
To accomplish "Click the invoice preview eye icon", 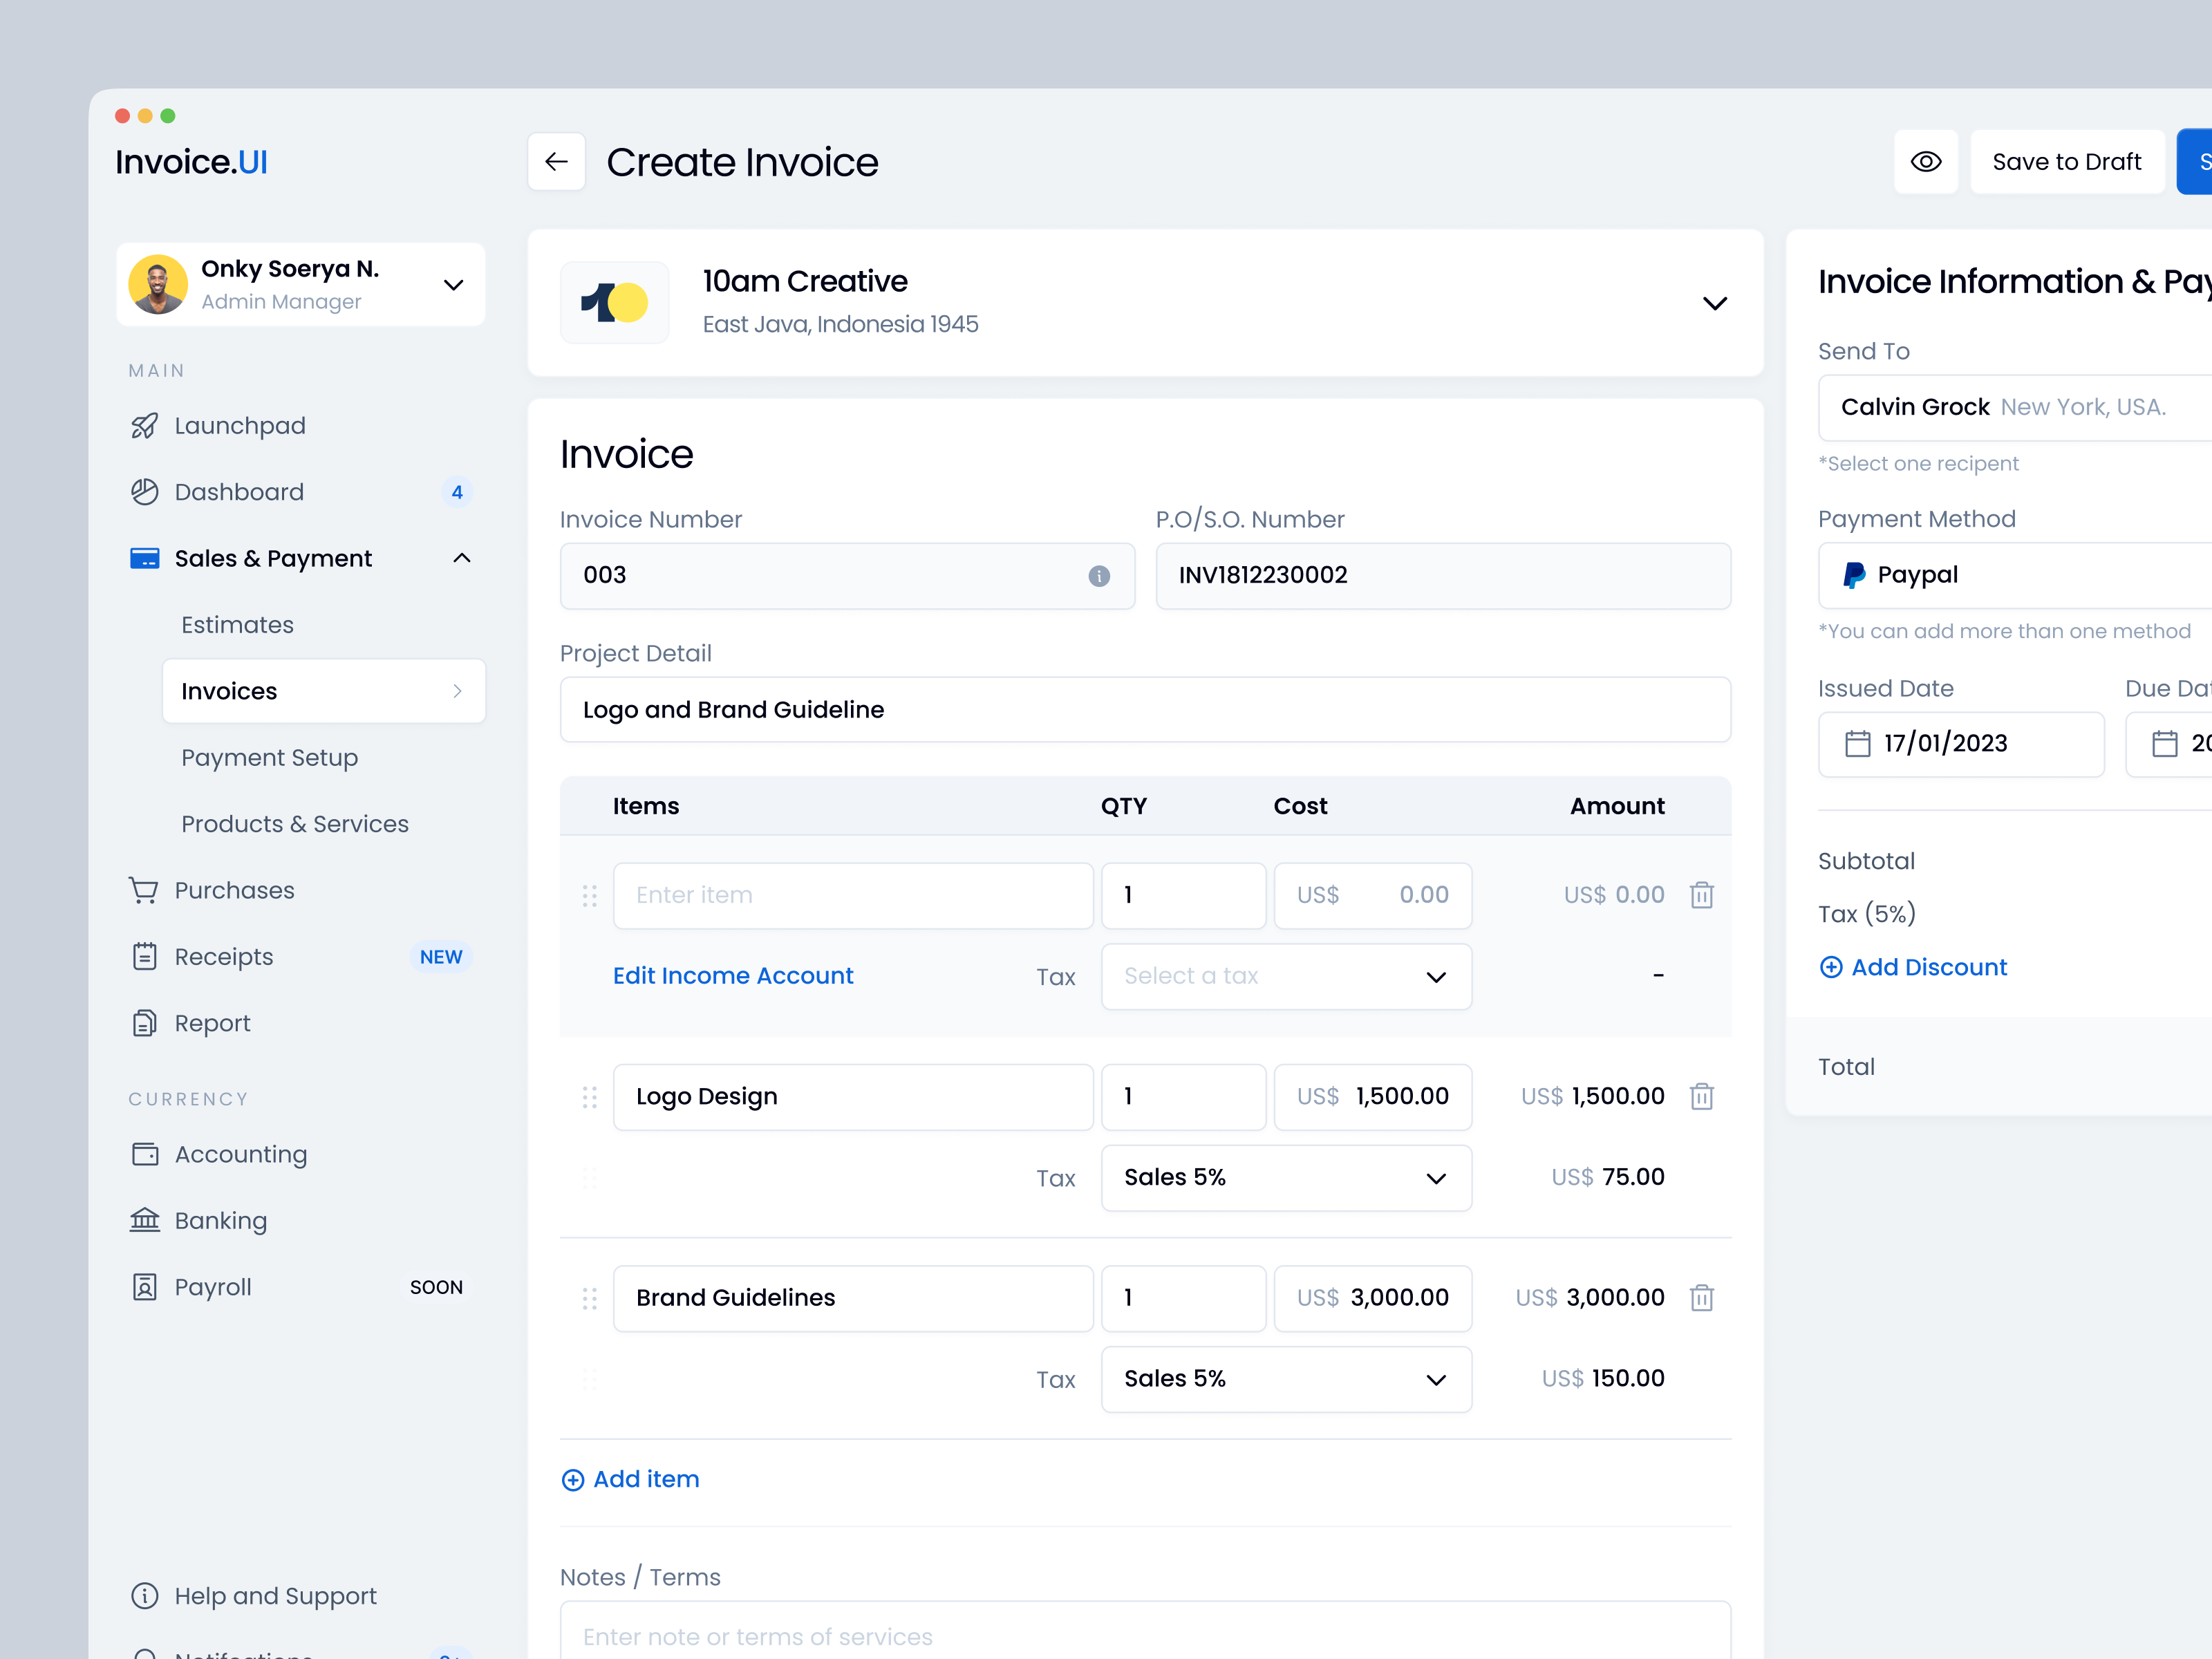I will tap(1926, 161).
